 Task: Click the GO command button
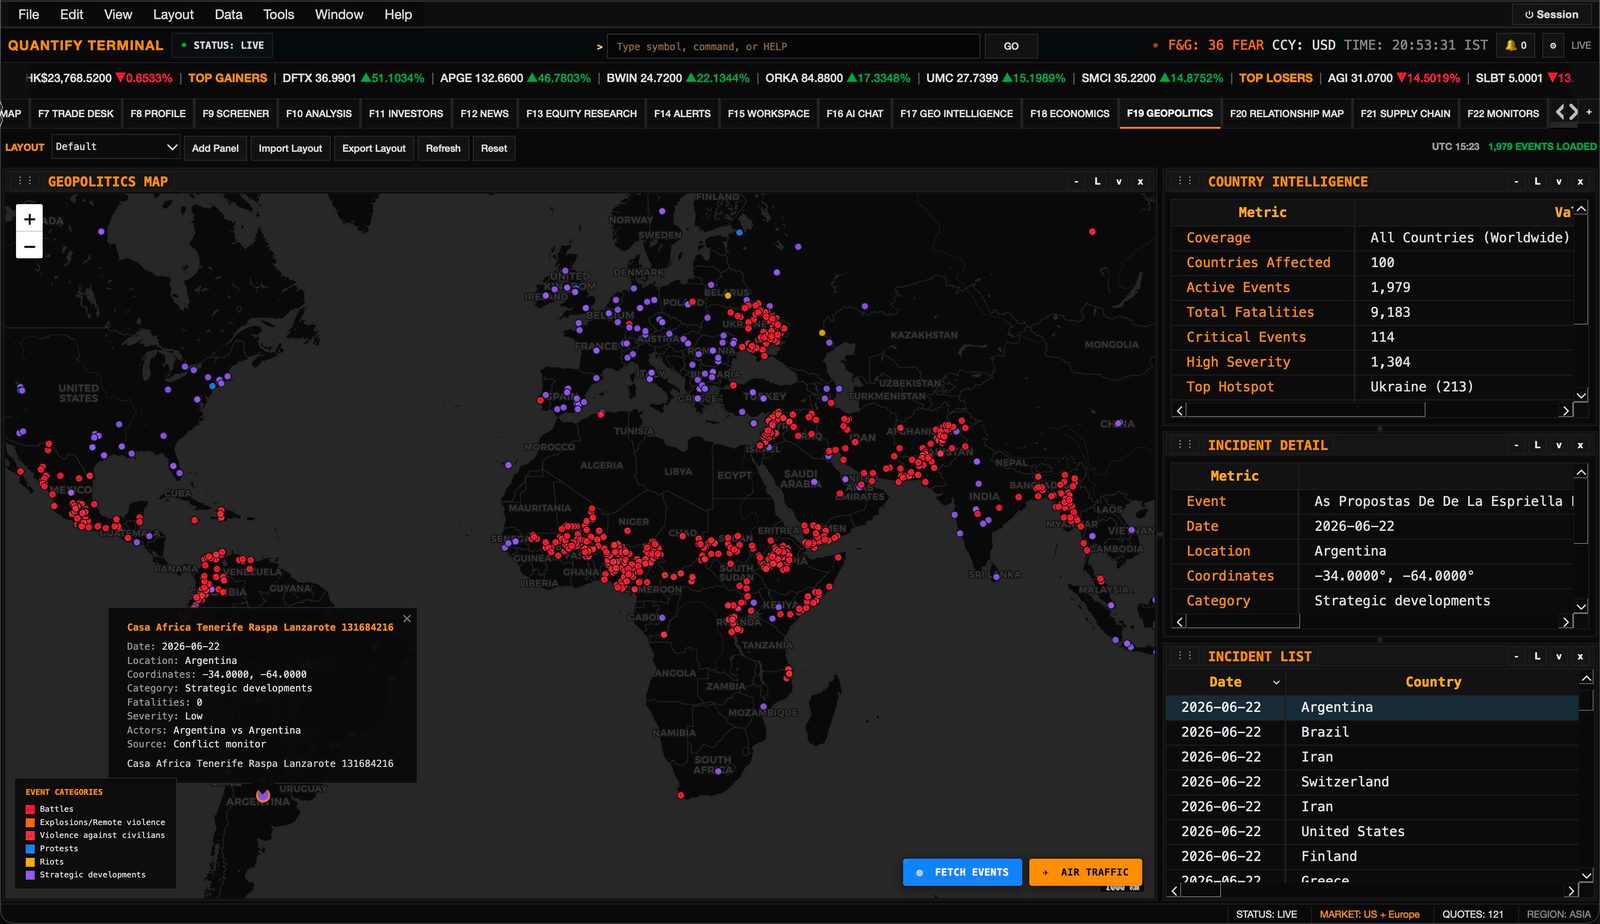coord(1011,46)
